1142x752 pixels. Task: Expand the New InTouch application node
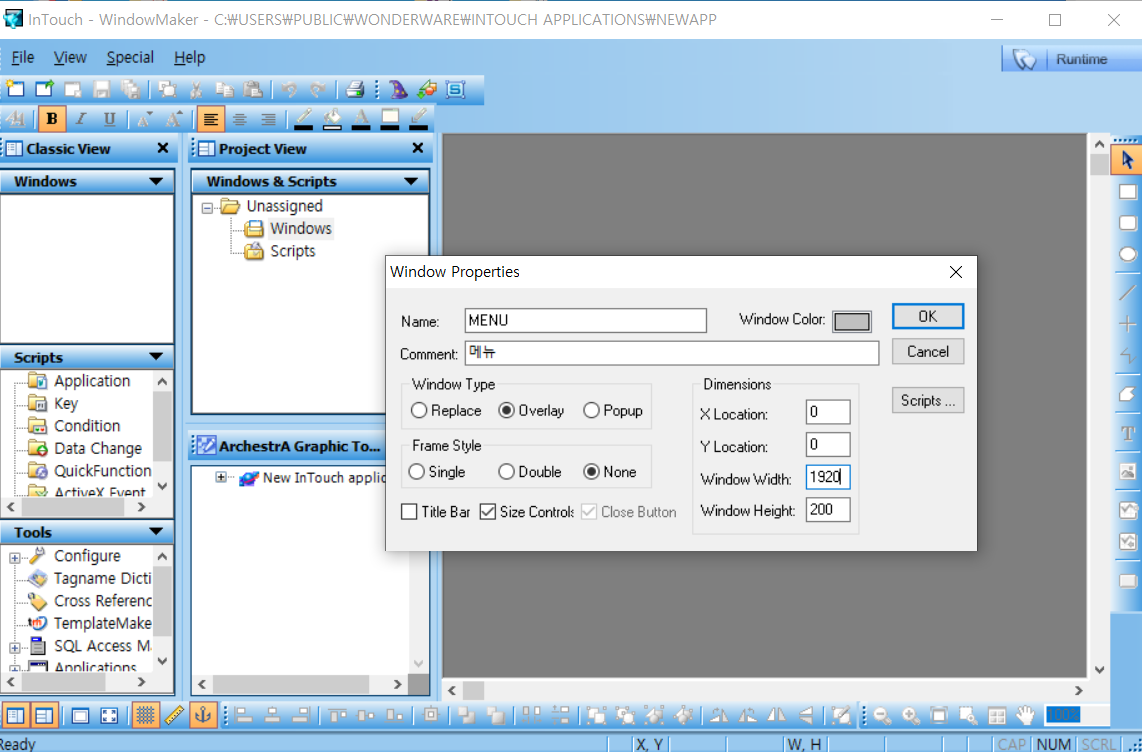click(221, 478)
